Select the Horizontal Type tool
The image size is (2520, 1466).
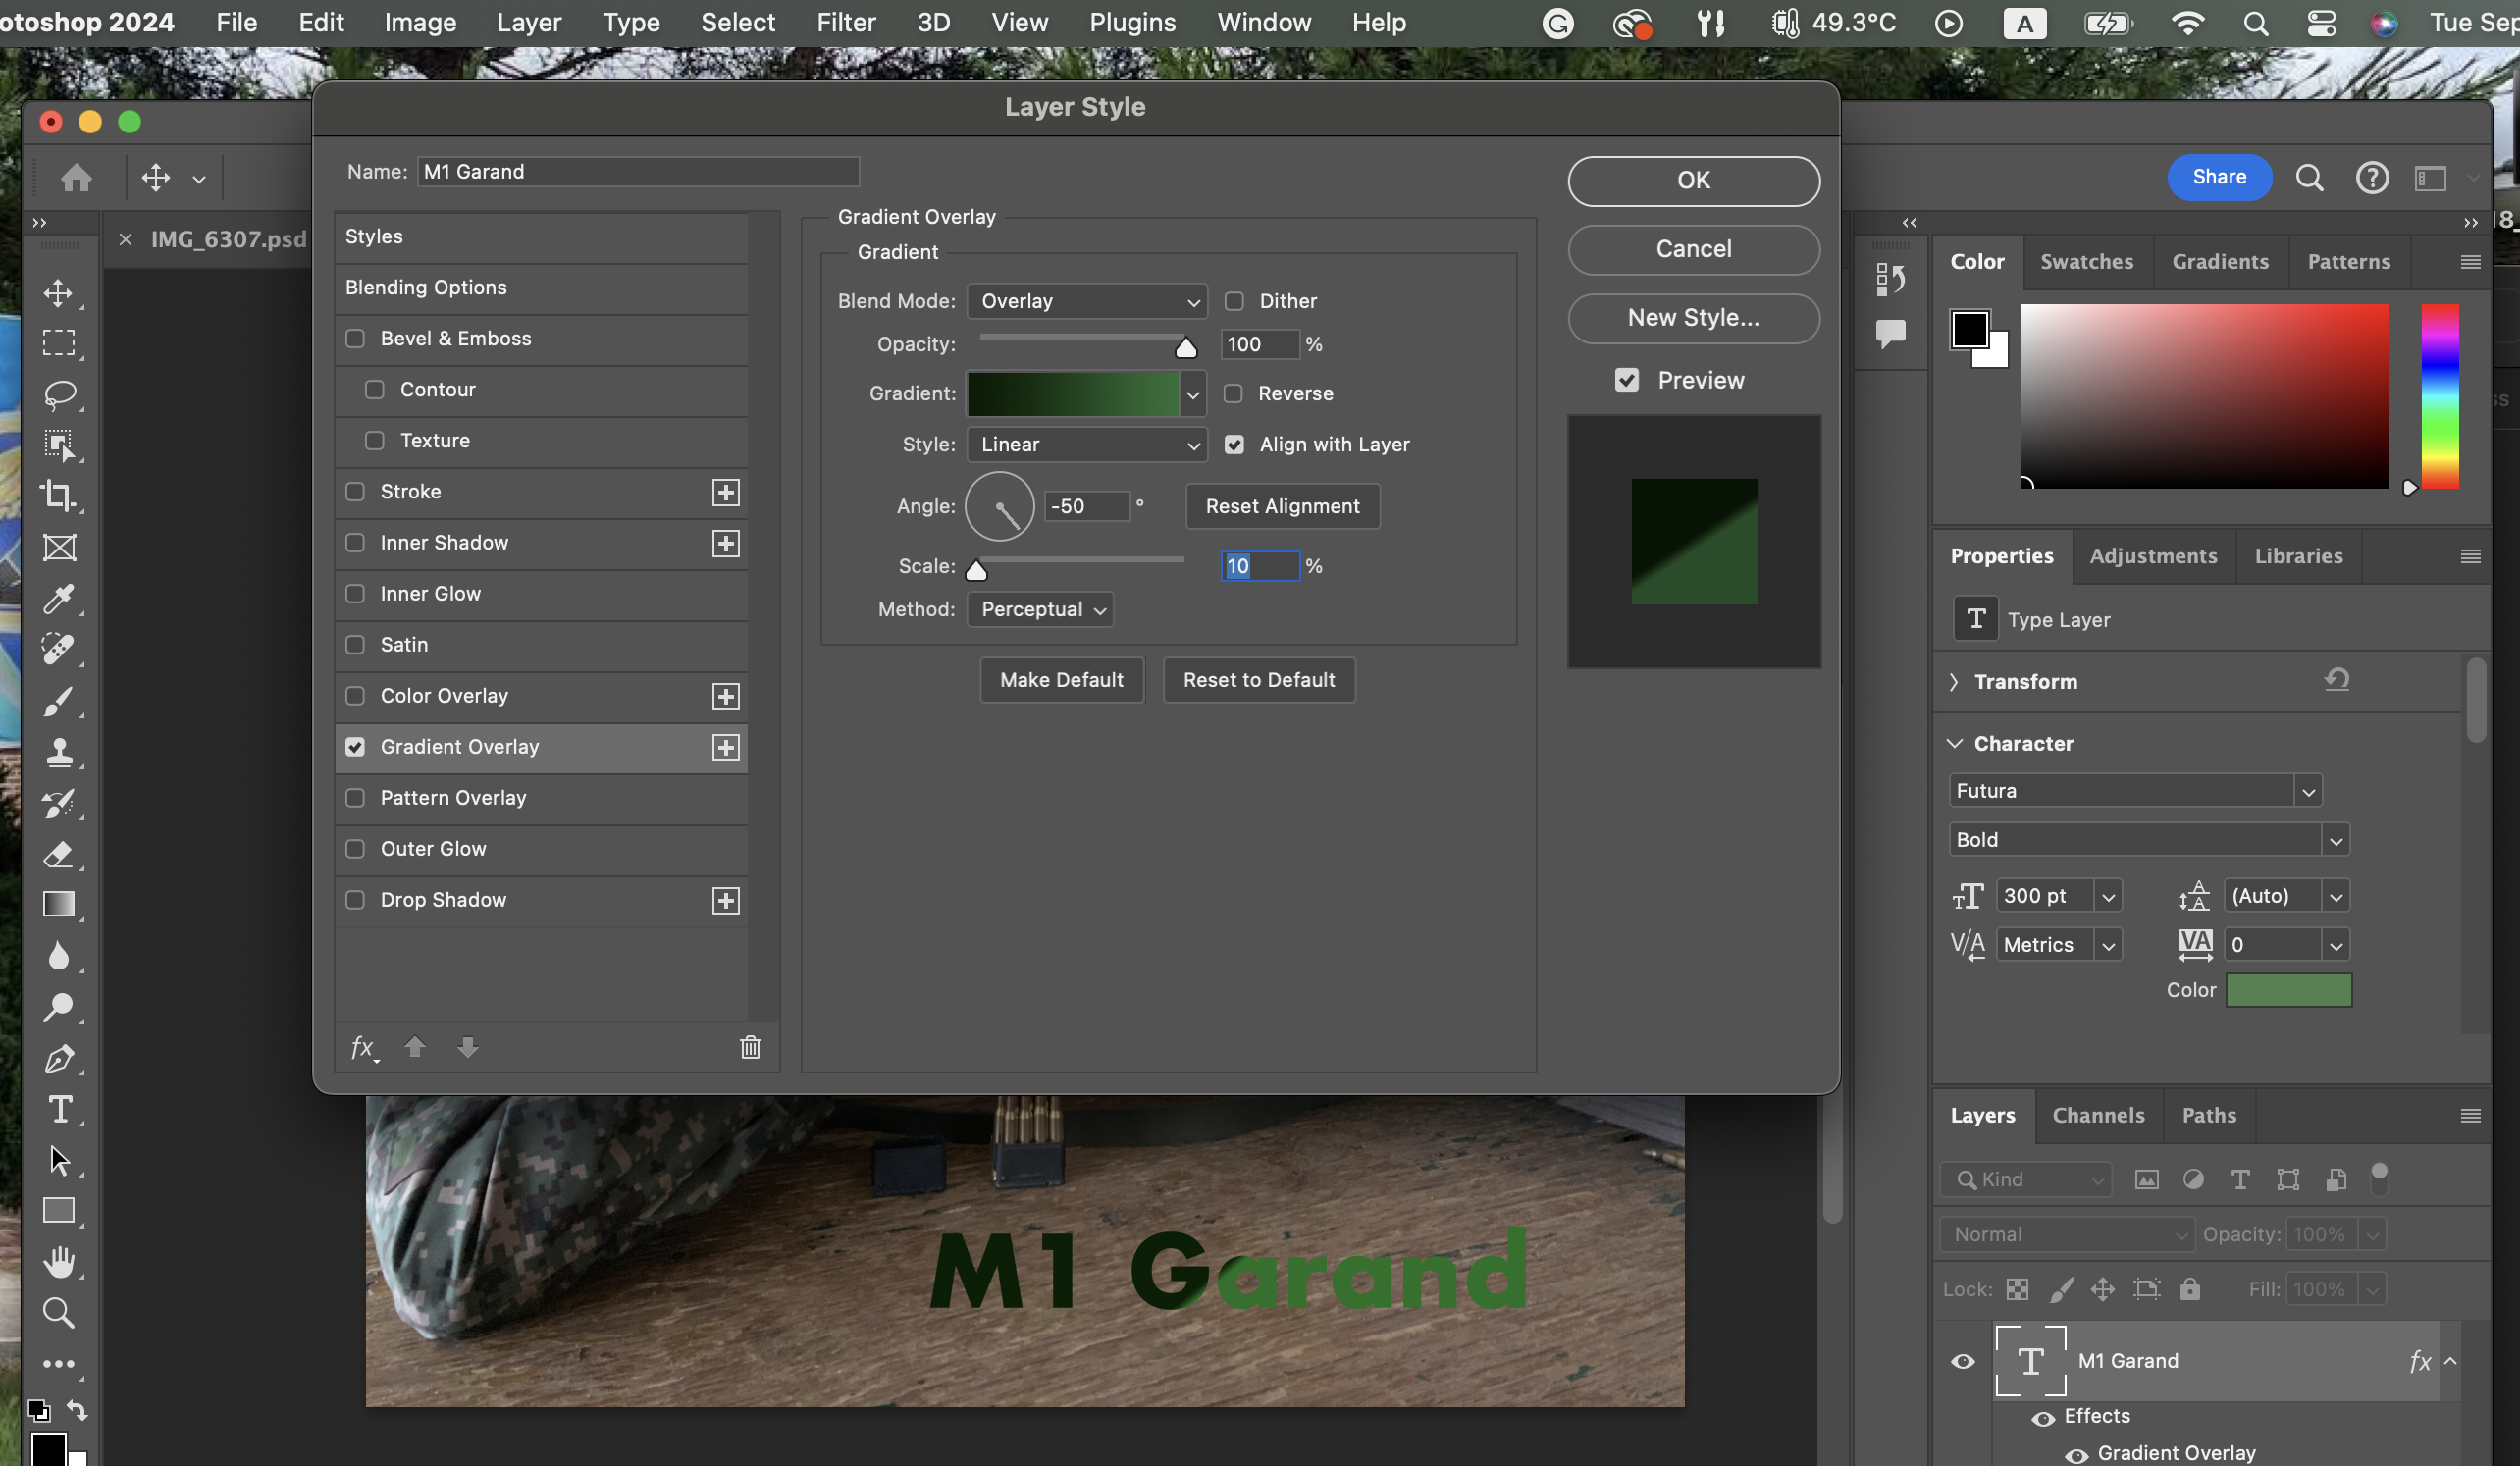pos(58,1110)
